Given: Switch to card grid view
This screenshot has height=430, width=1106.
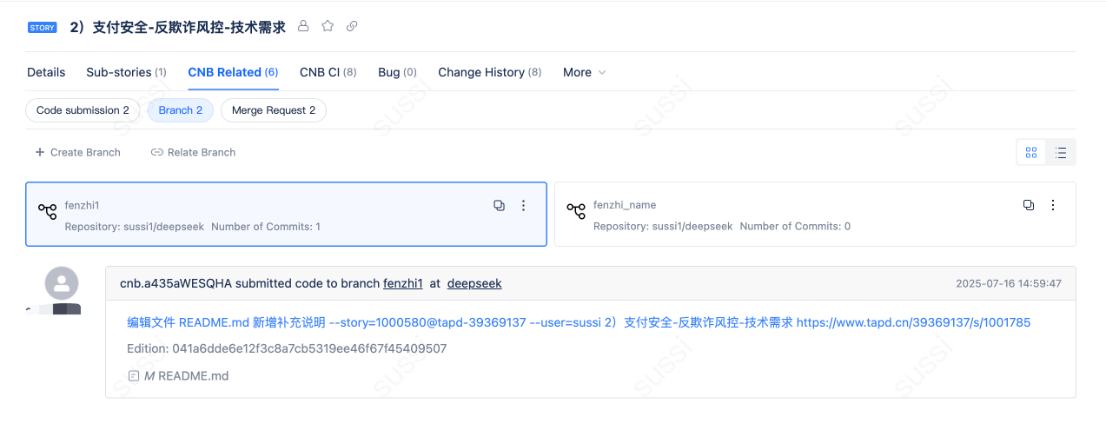Looking at the screenshot, I should [x=1031, y=153].
